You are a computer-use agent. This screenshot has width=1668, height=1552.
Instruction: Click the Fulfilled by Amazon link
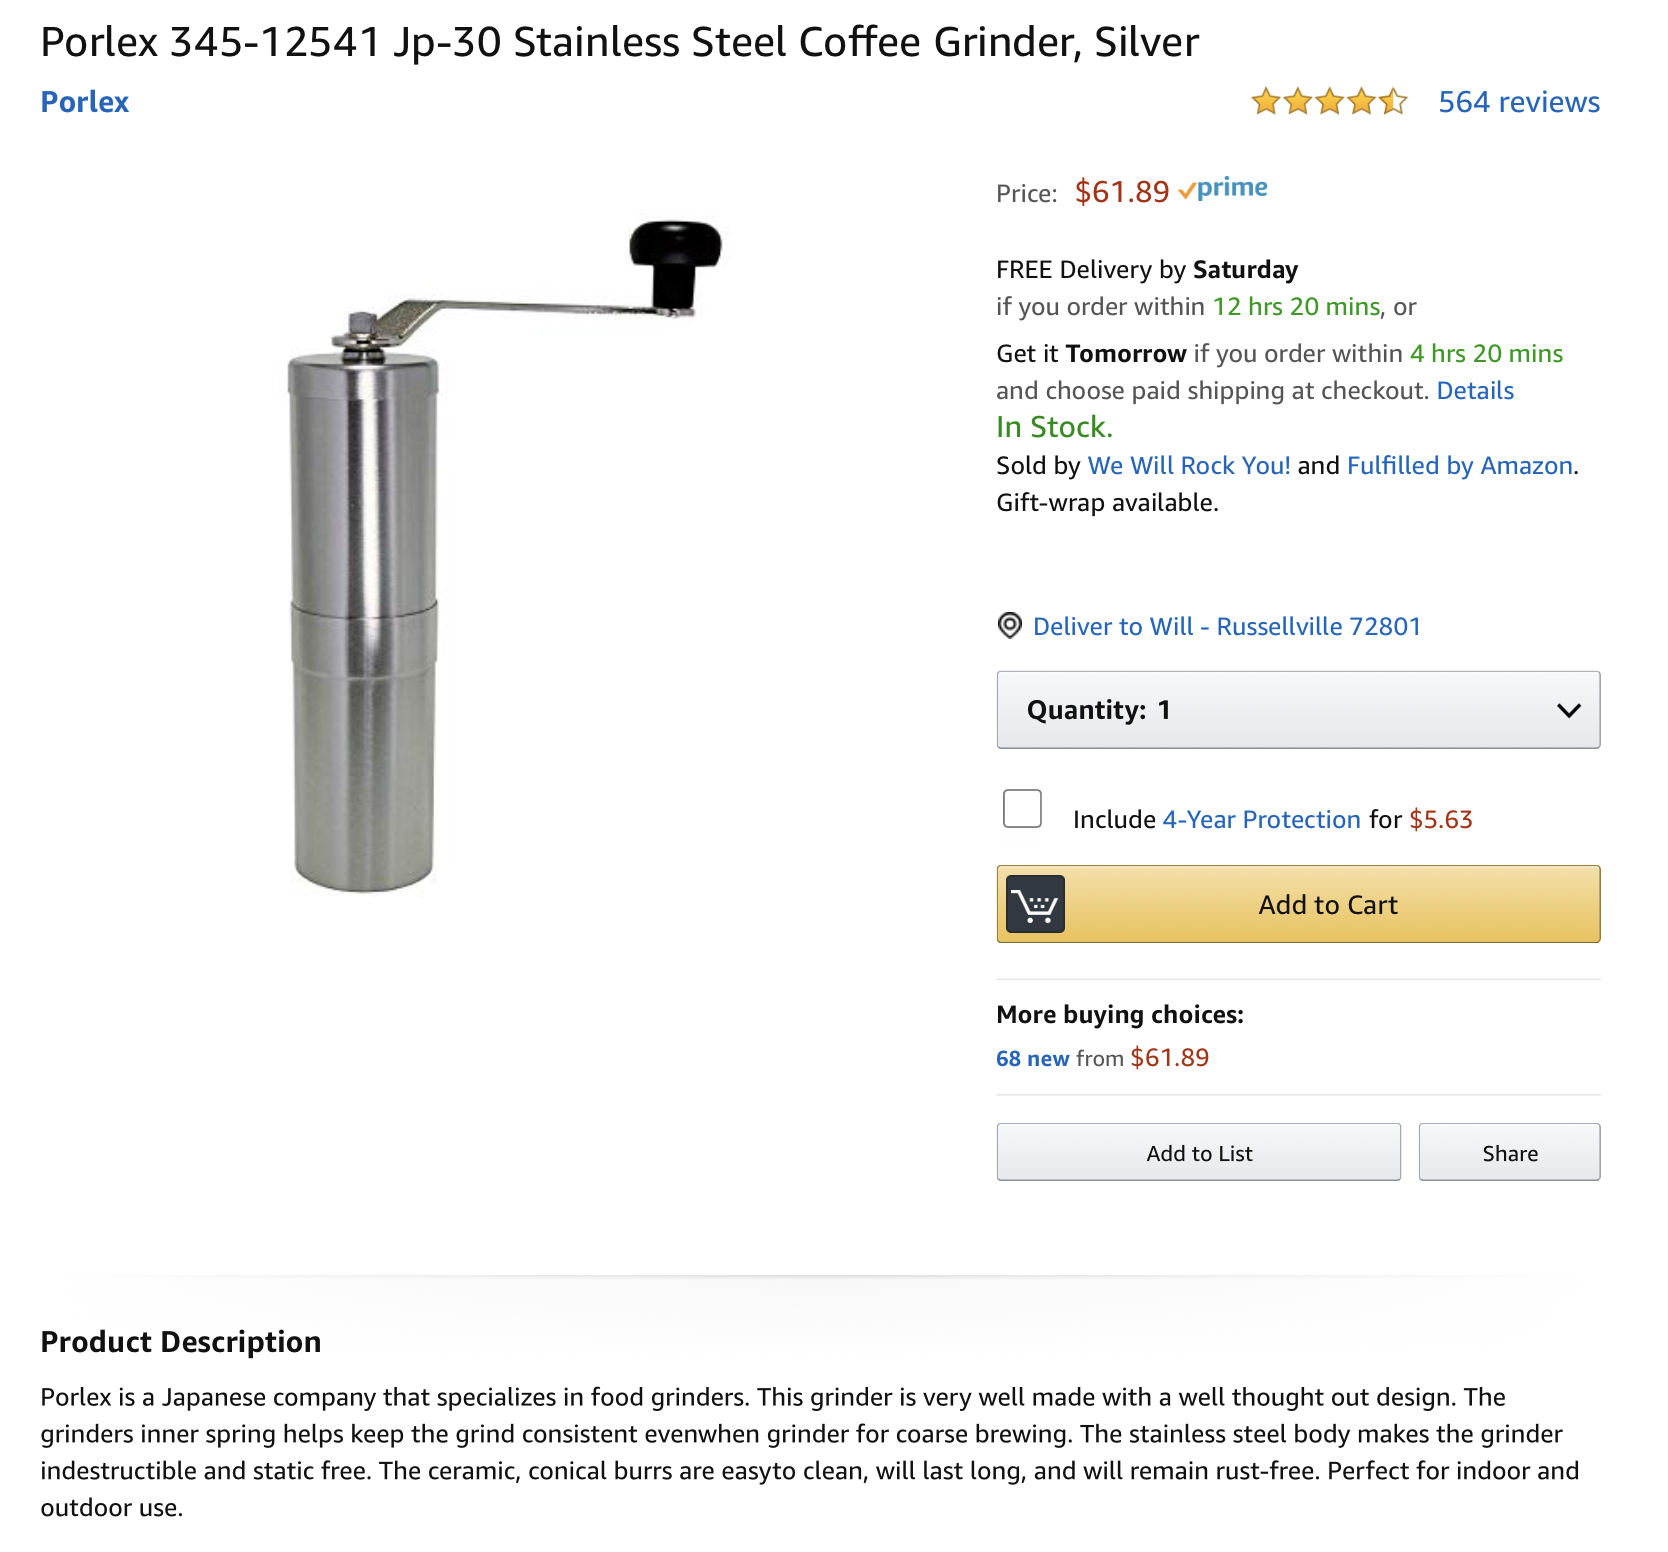click(1459, 466)
